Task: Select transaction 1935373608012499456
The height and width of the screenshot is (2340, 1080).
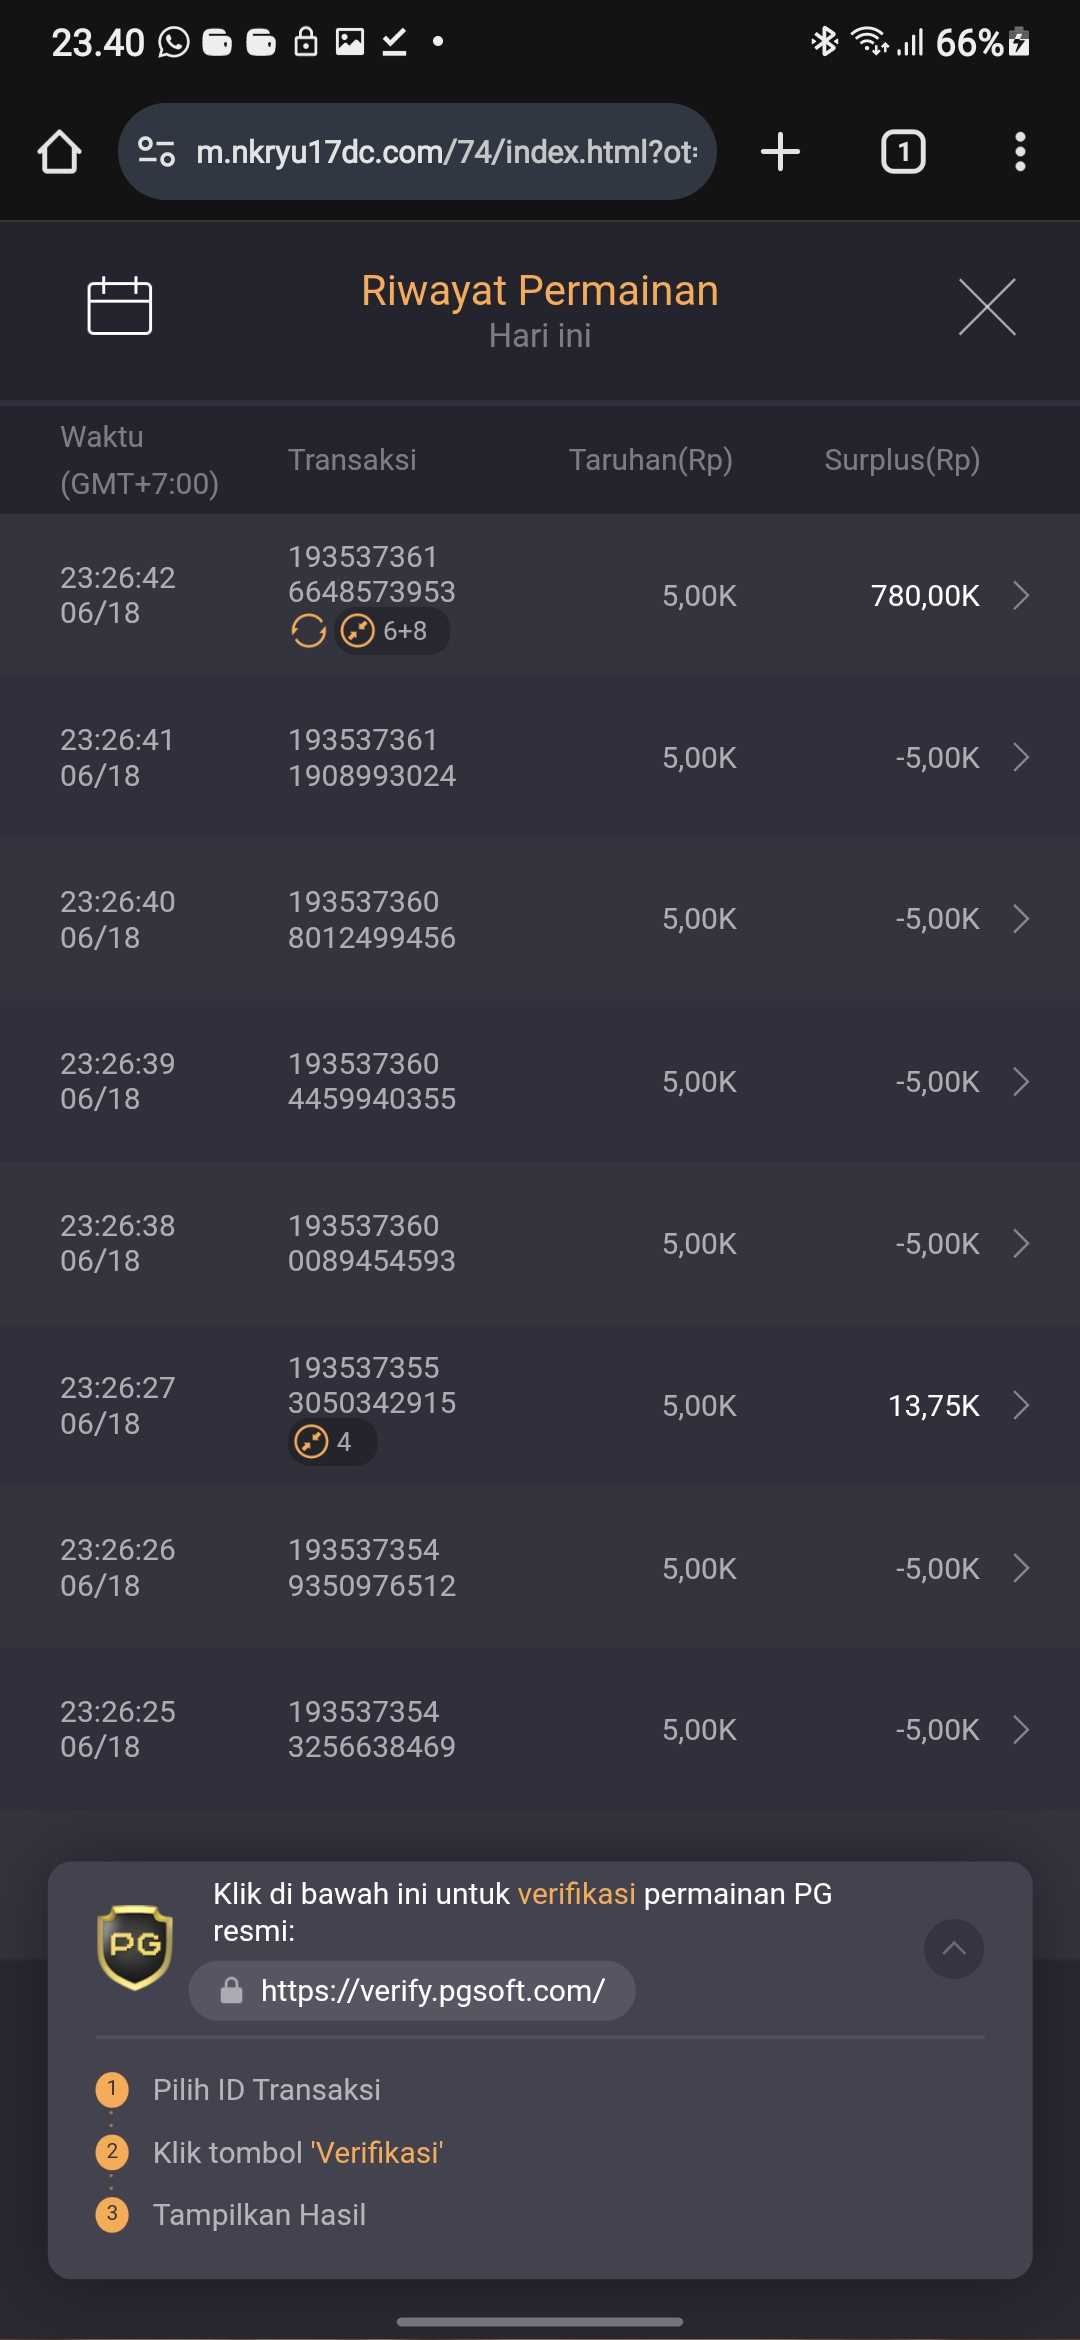Action: pyautogui.click(x=371, y=919)
